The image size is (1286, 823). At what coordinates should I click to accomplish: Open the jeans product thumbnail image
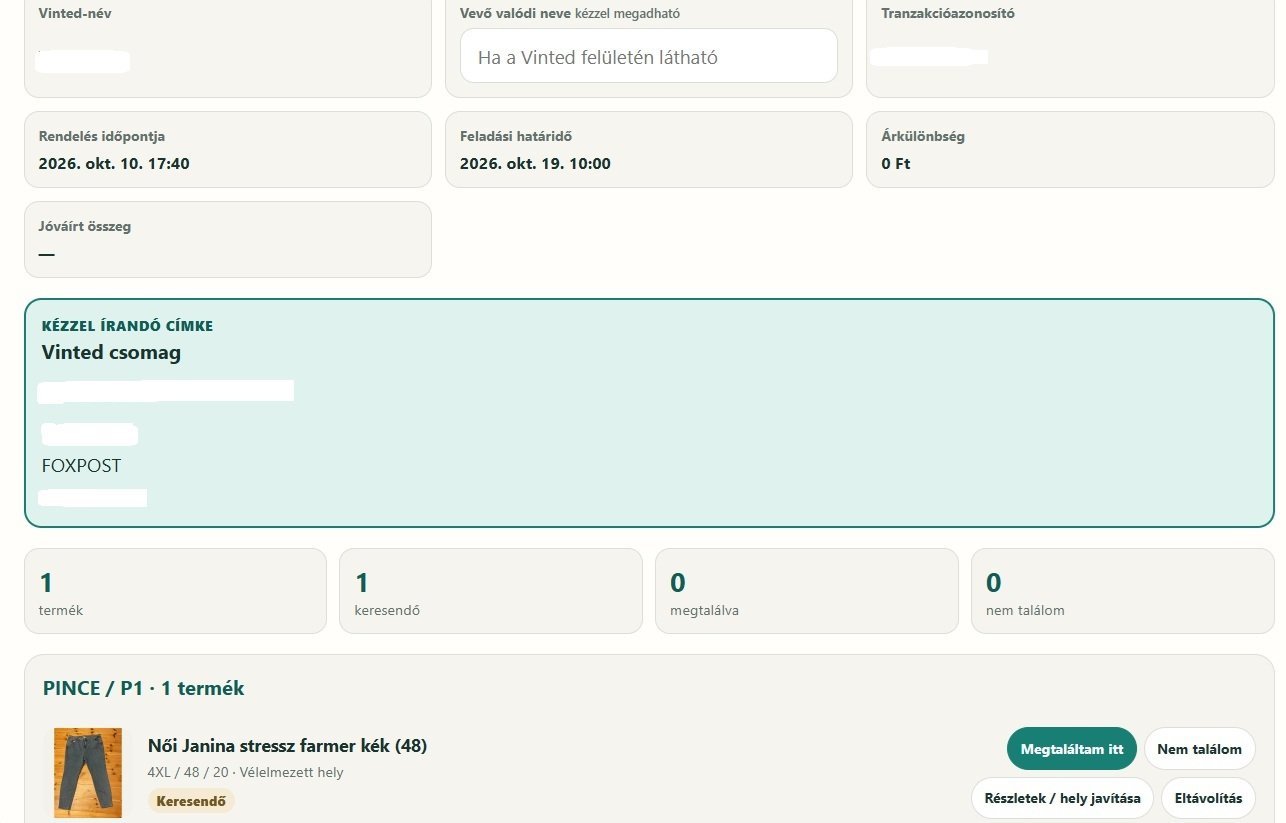88,772
